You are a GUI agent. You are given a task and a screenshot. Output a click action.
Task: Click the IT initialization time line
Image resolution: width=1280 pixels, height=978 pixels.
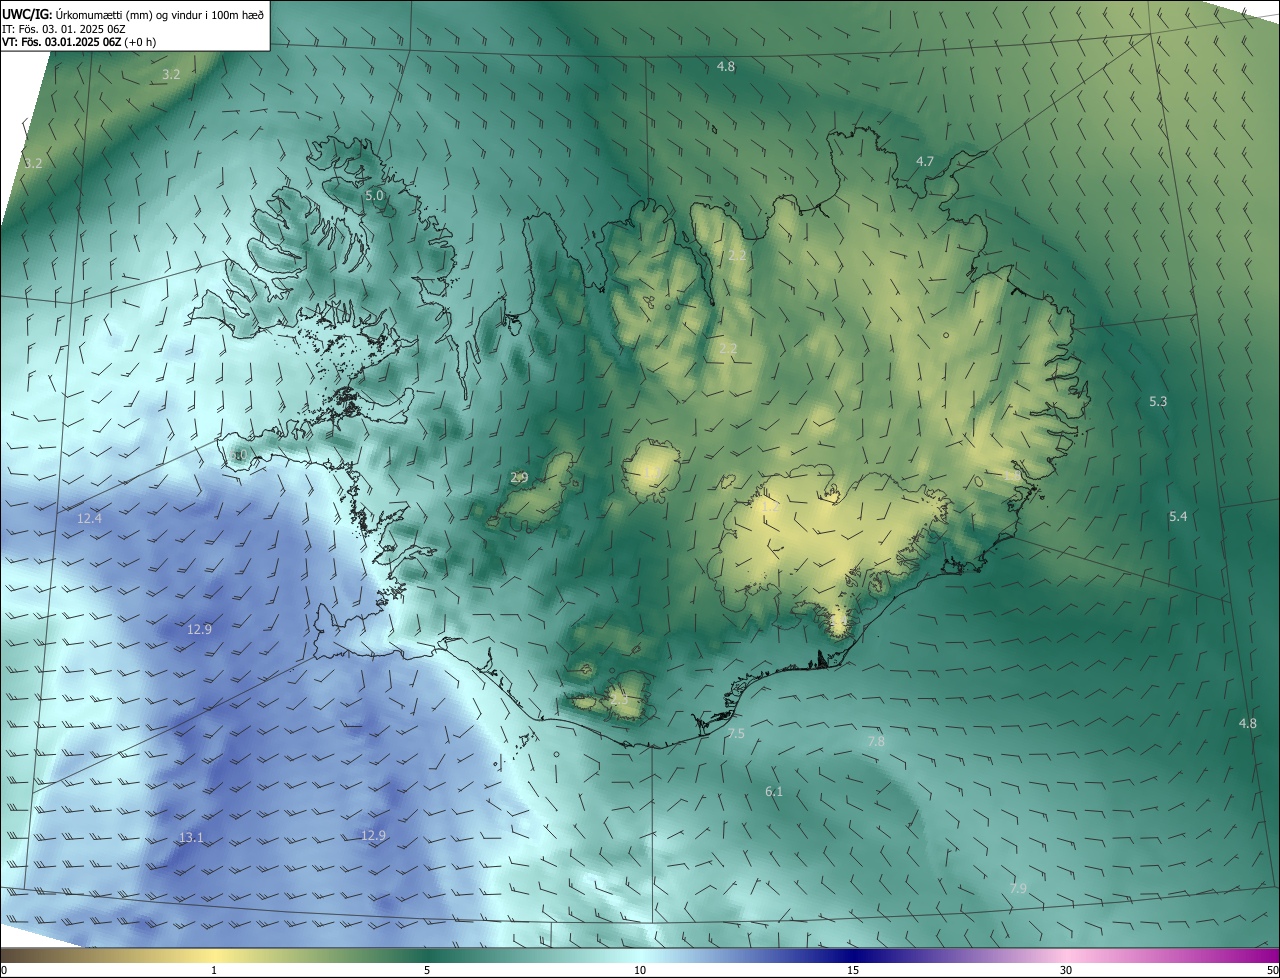[63, 29]
